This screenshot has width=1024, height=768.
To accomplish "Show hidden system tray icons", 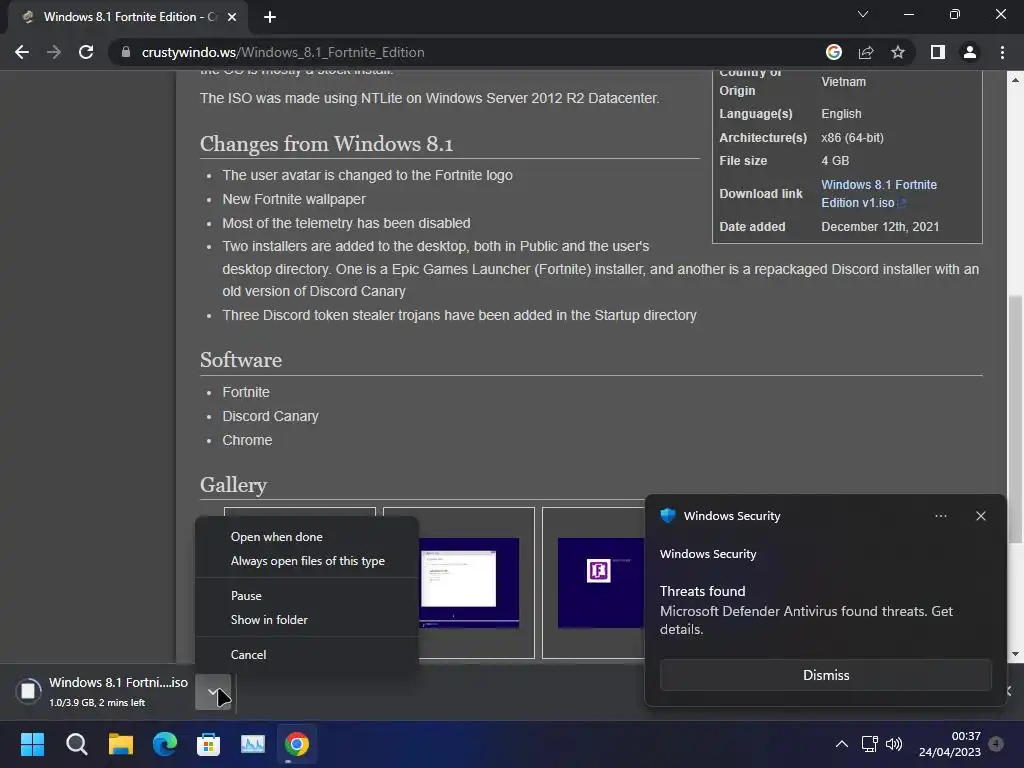I will tap(842, 744).
